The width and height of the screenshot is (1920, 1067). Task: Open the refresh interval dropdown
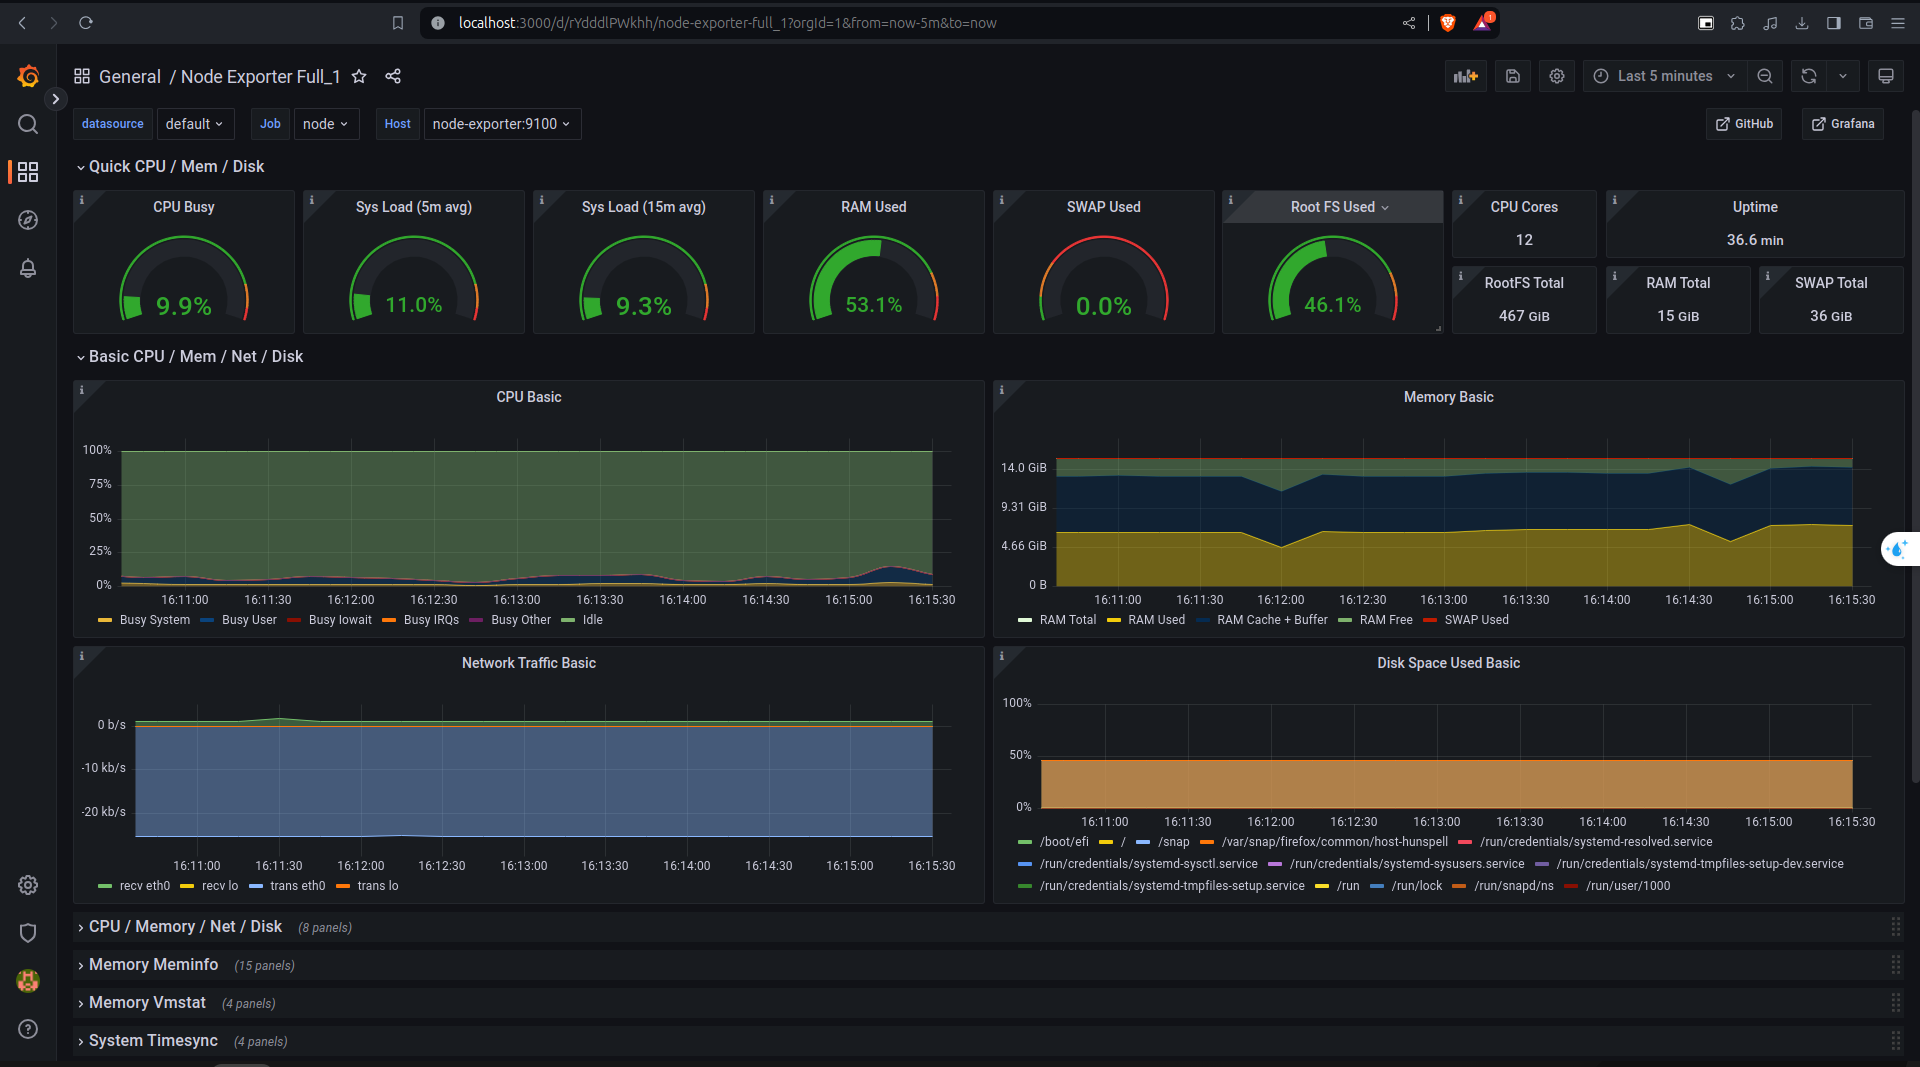click(1843, 76)
